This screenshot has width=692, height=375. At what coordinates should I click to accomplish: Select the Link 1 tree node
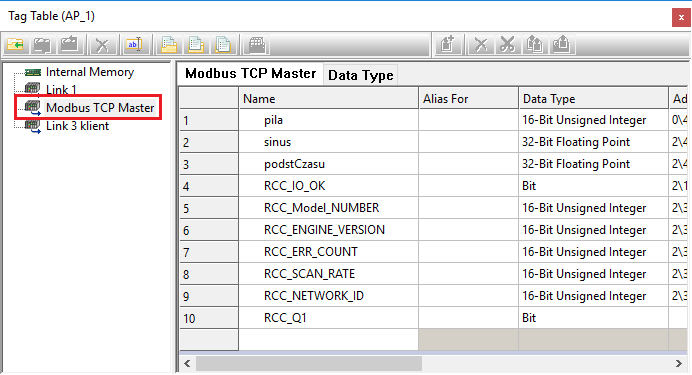(61, 90)
